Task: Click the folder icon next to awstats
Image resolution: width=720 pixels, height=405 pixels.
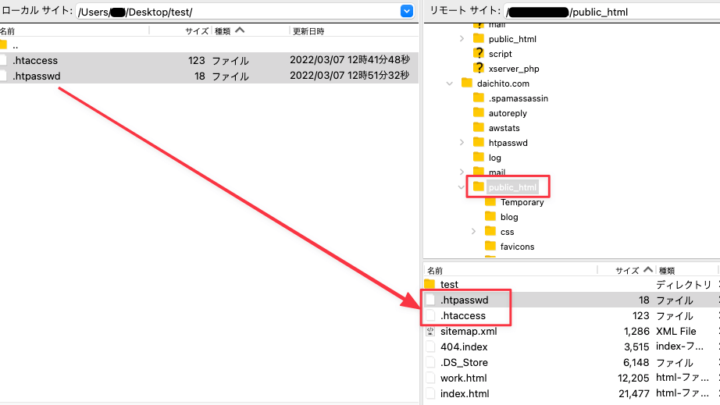Action: click(478, 127)
